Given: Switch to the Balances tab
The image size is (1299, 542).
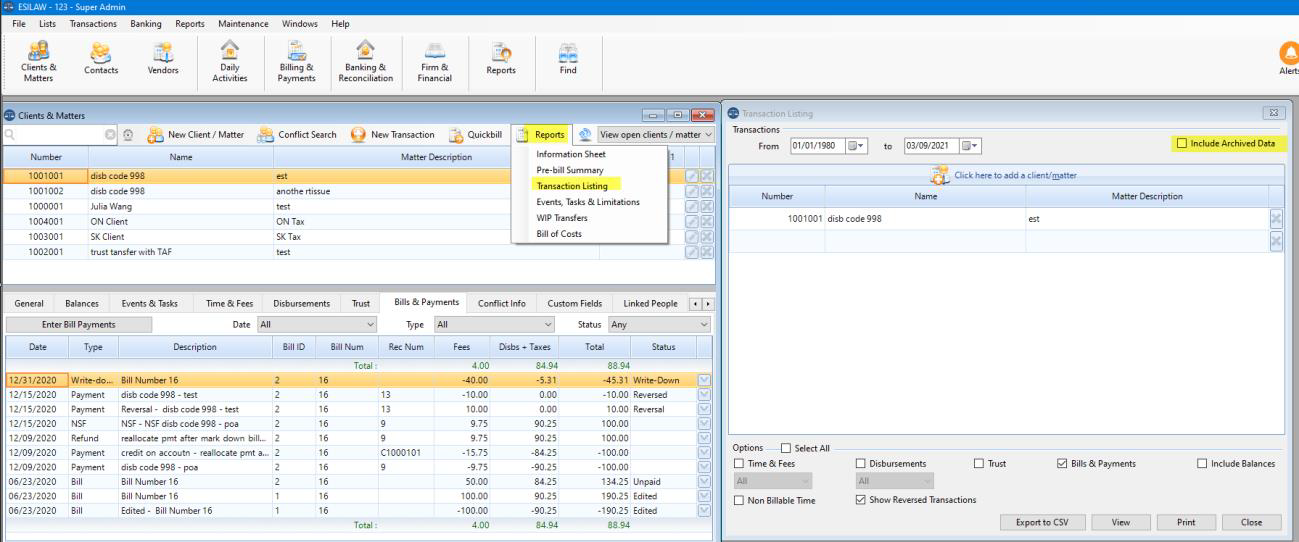Looking at the screenshot, I should tap(80, 302).
